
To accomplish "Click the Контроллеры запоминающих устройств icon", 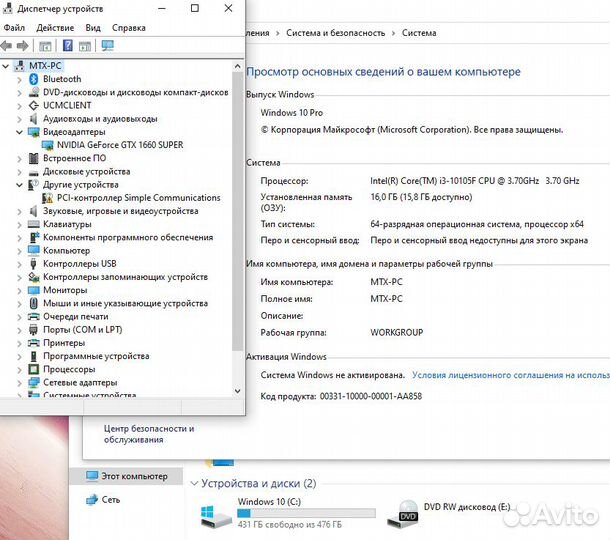I will click(x=34, y=277).
